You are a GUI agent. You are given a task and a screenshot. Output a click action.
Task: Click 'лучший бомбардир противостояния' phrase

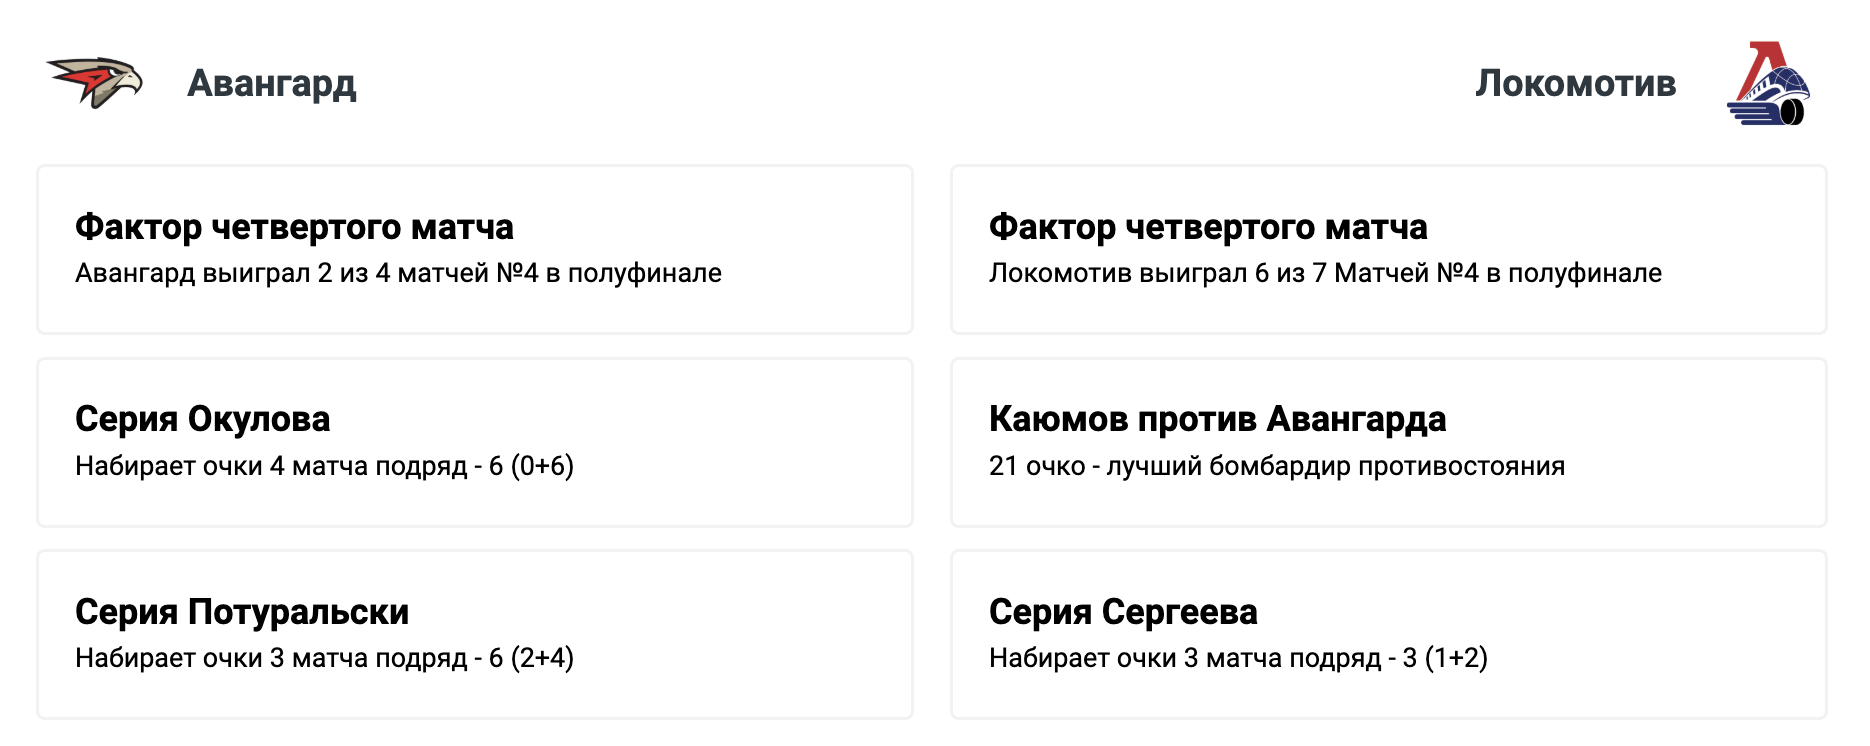click(x=1336, y=466)
